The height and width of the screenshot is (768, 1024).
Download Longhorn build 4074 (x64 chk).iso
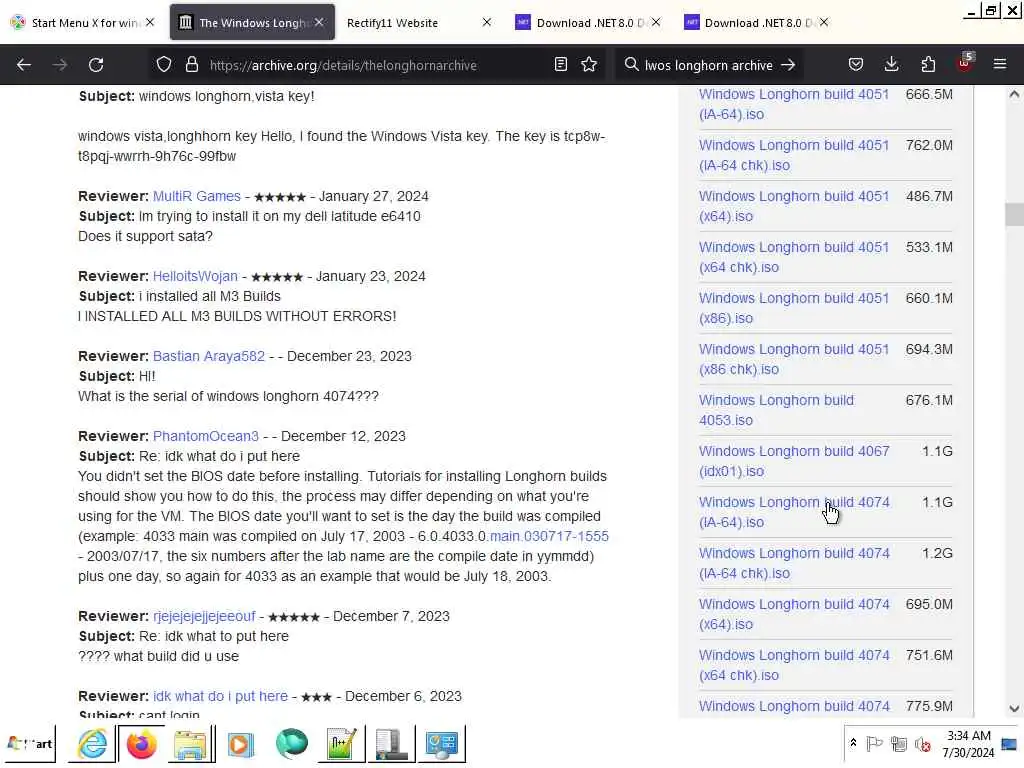click(793, 664)
